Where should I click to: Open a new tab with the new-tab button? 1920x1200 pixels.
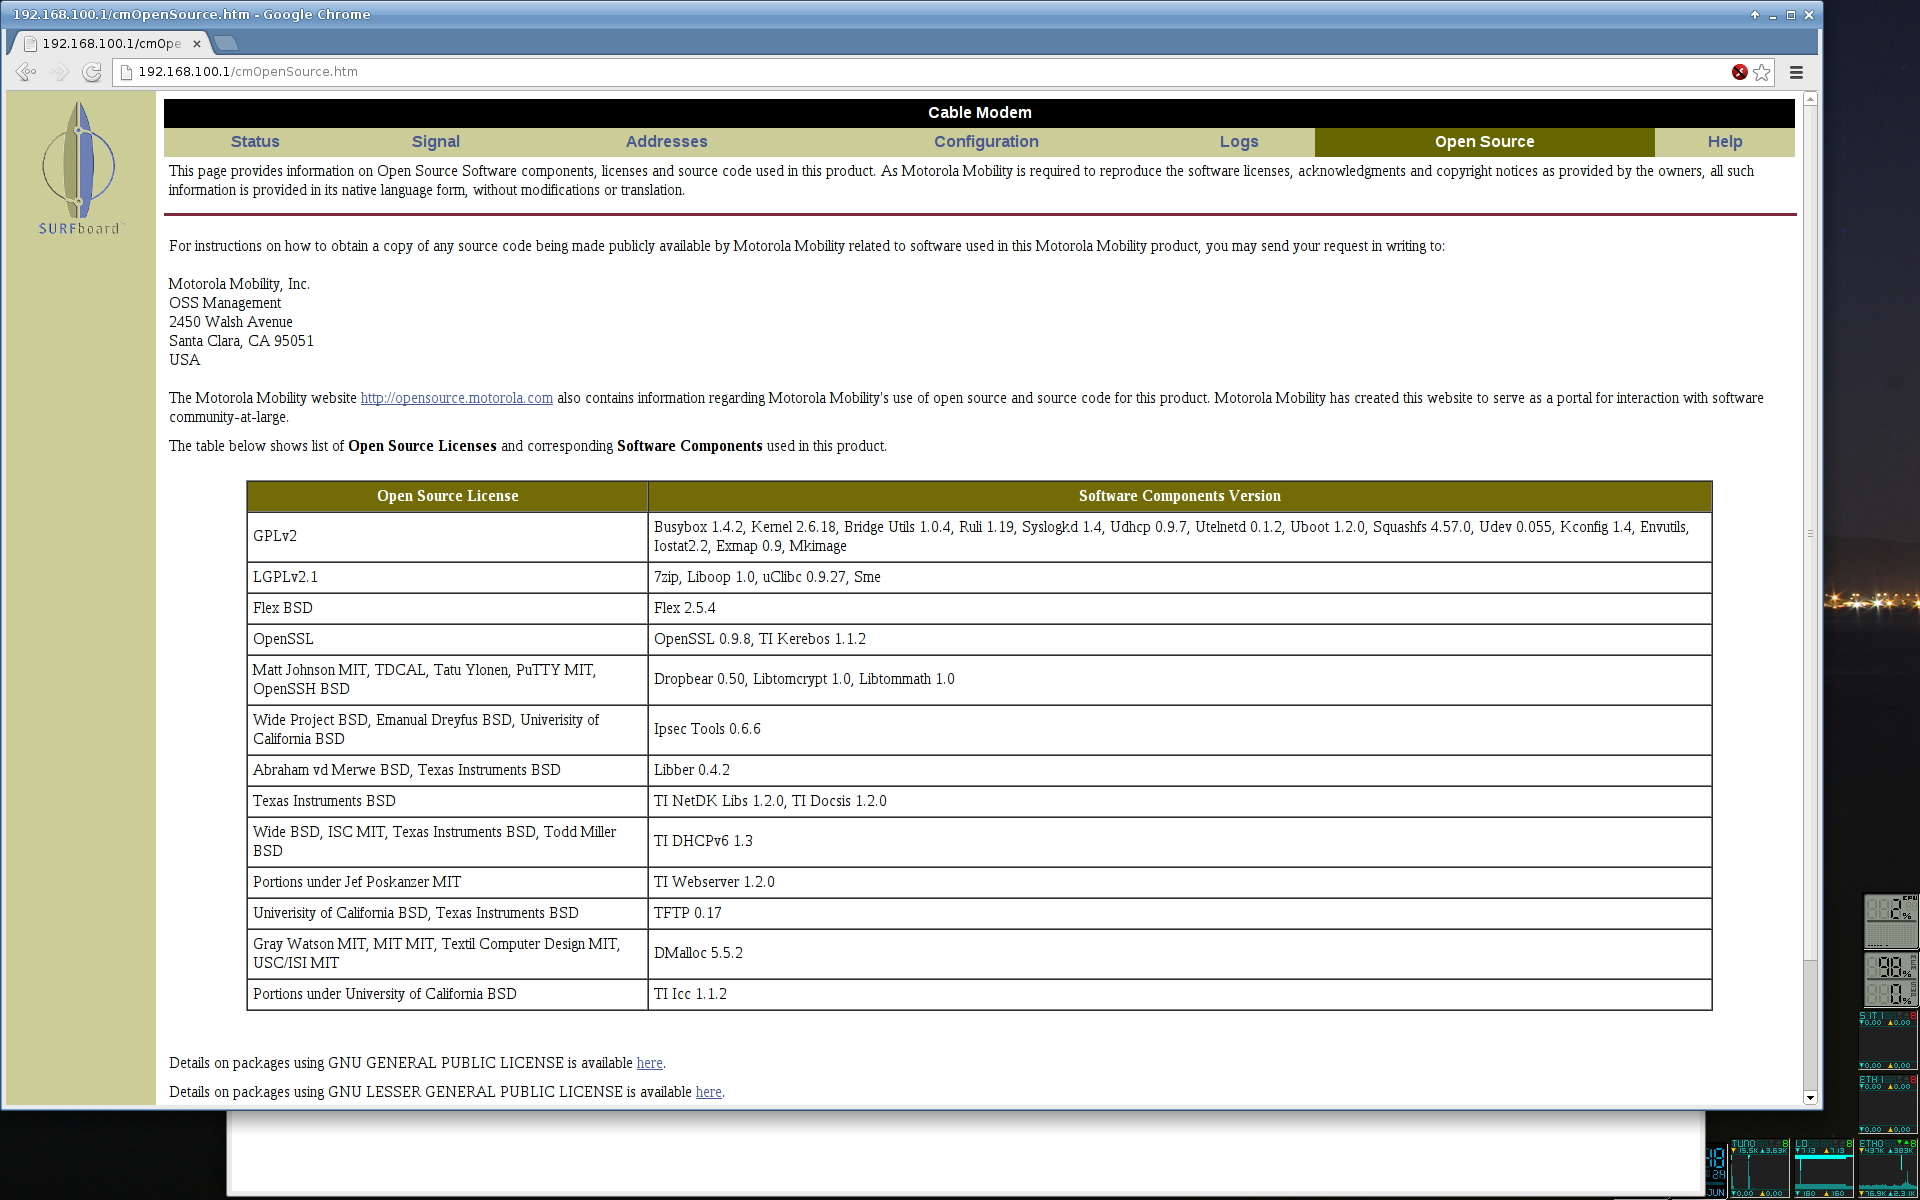coord(226,43)
